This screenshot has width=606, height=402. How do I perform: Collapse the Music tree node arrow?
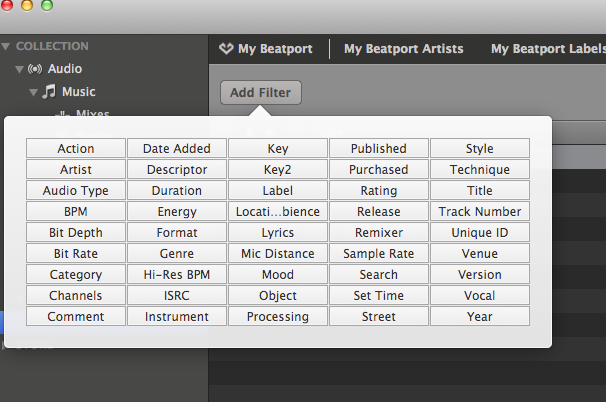[33, 92]
